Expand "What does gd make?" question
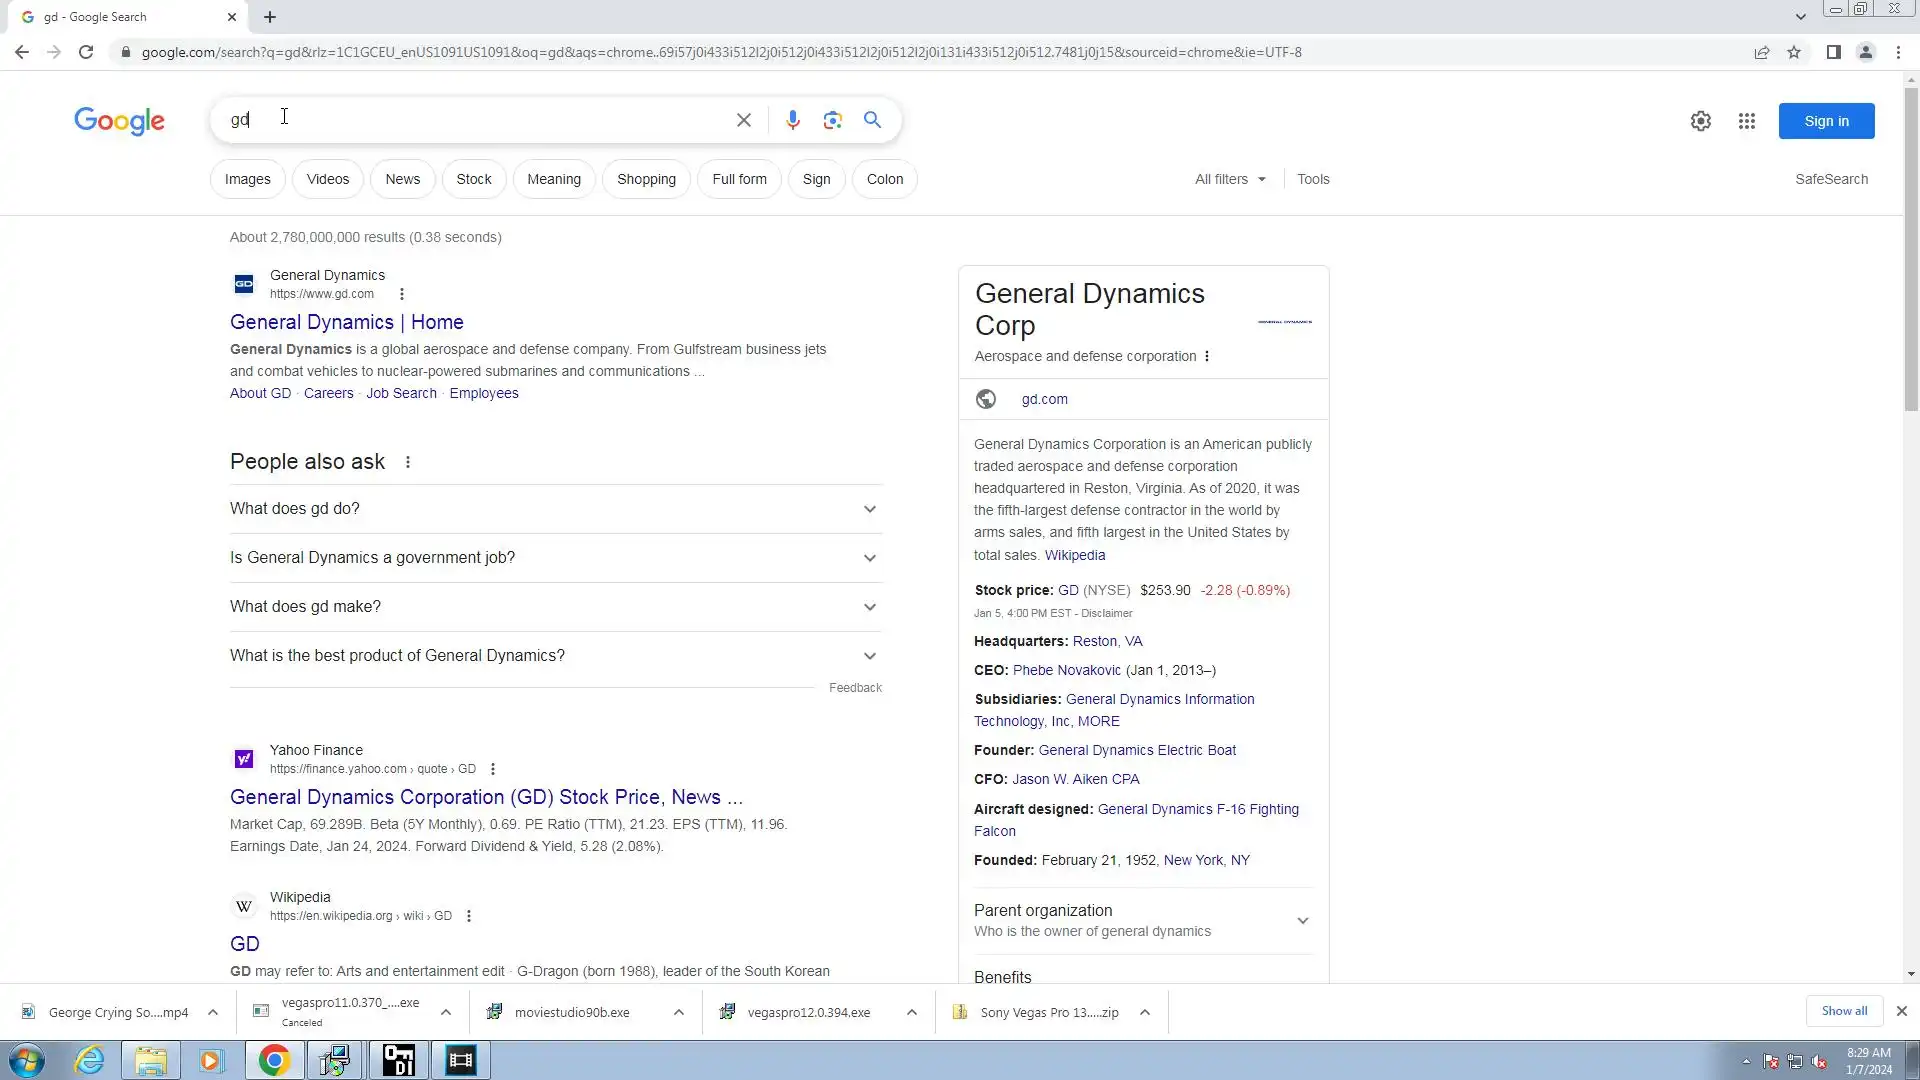 pyautogui.click(x=555, y=607)
